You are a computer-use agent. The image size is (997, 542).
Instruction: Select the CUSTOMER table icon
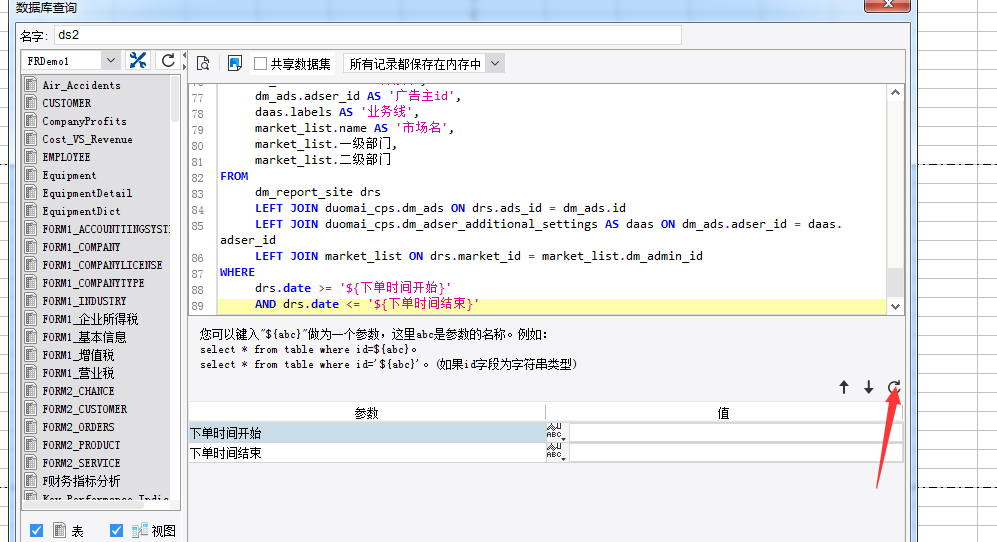pyautogui.click(x=31, y=102)
